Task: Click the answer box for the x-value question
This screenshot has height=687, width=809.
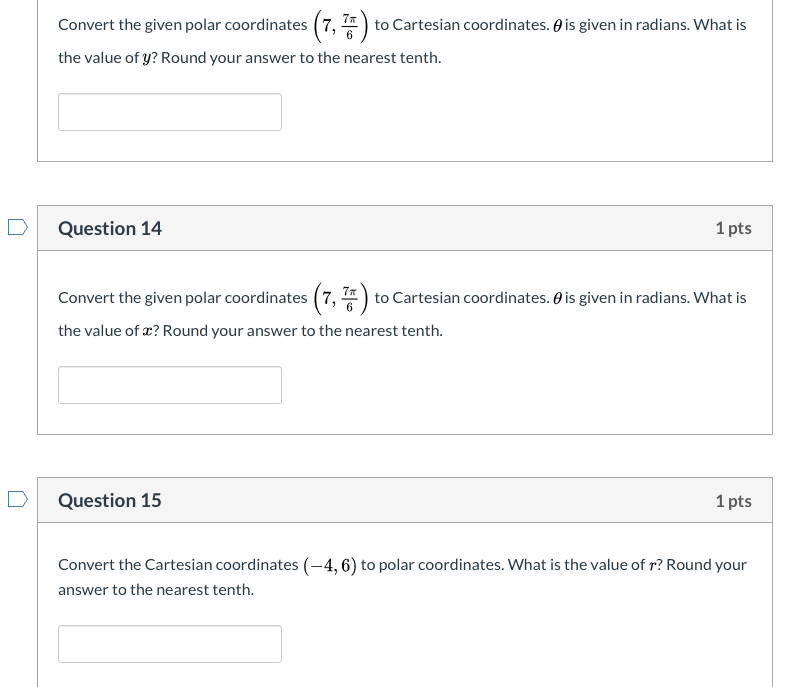Action: (170, 384)
